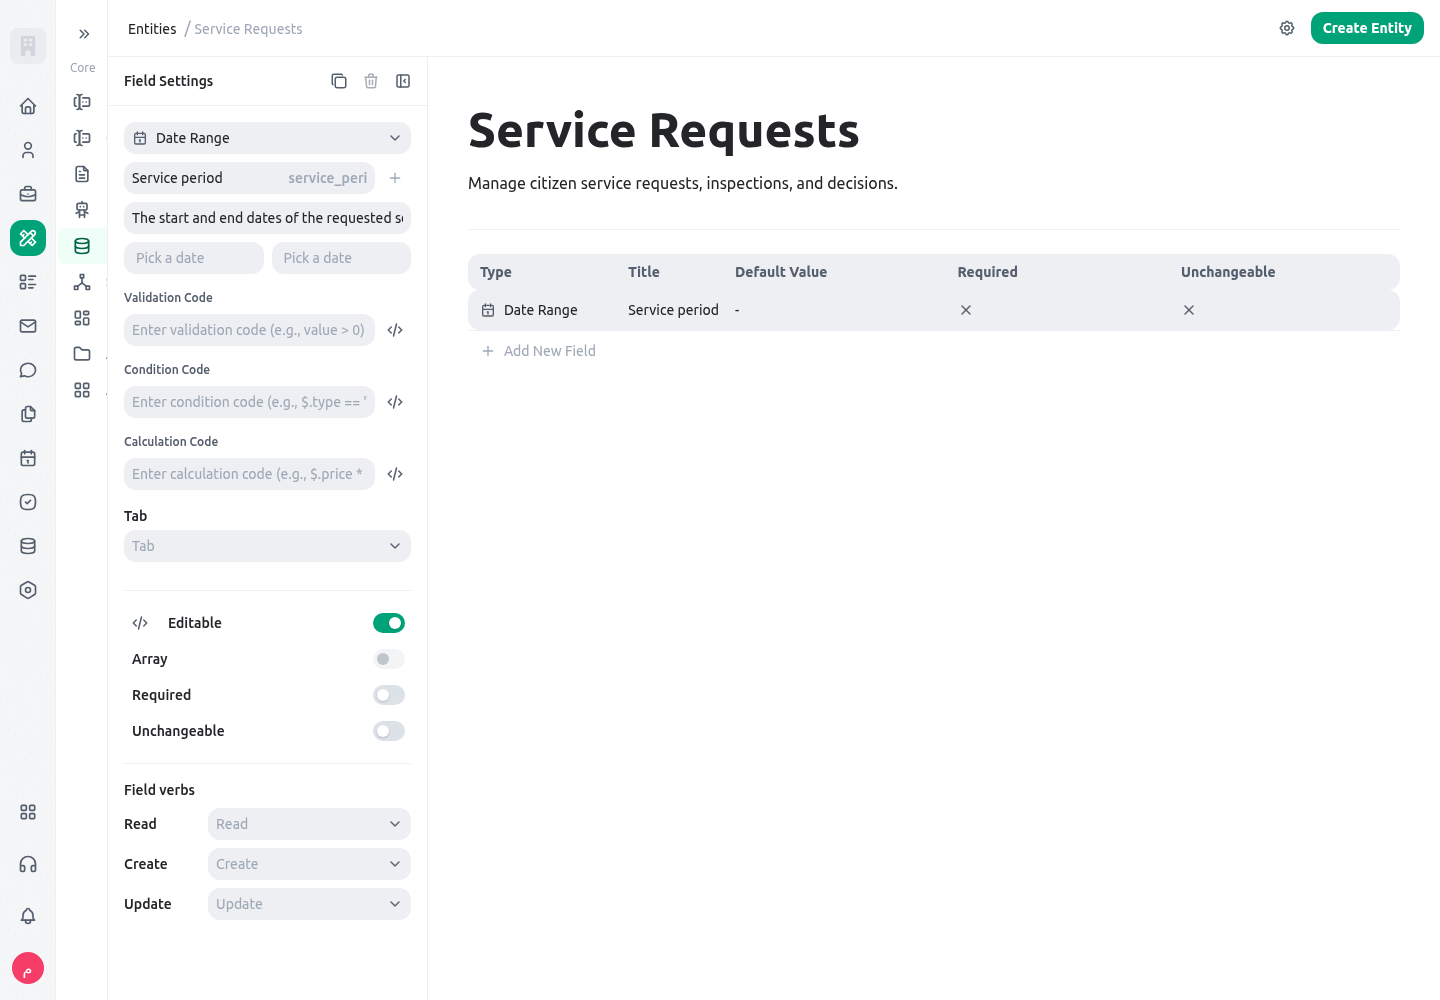Open the Home icon in the sidebar
The width and height of the screenshot is (1440, 1000).
[x=28, y=106]
